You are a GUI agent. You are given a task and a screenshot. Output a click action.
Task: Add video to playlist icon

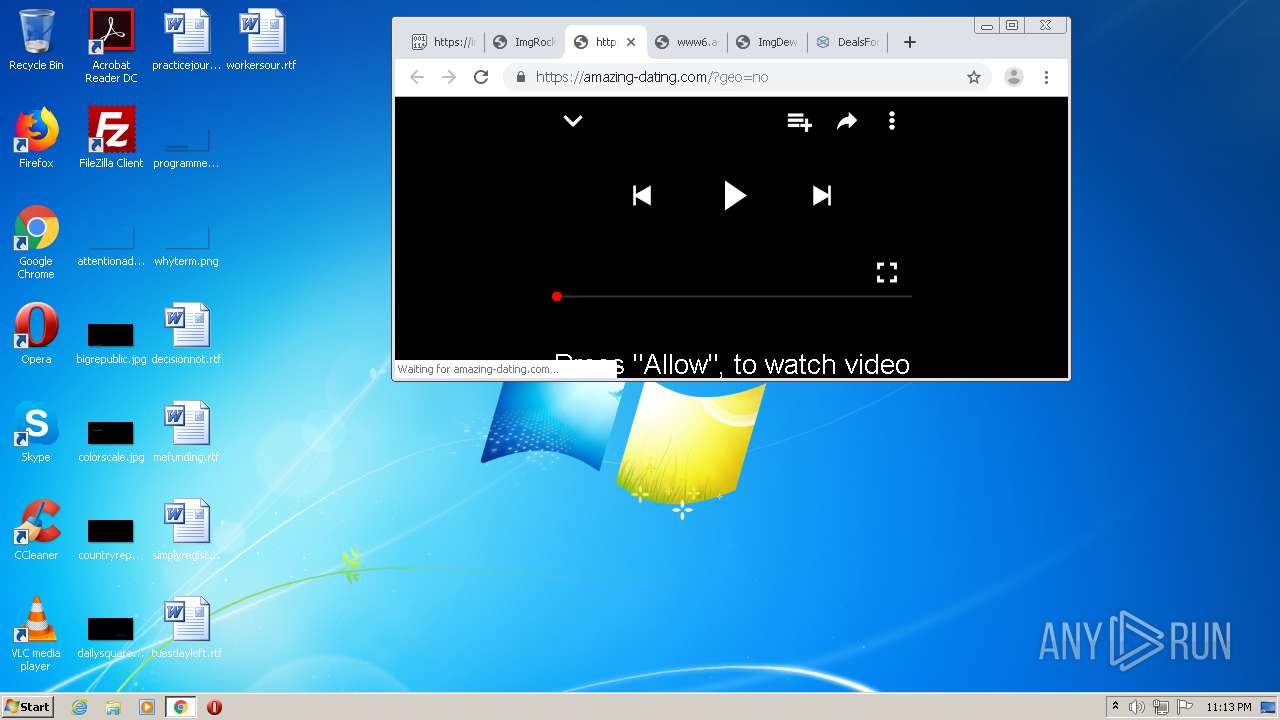[799, 121]
